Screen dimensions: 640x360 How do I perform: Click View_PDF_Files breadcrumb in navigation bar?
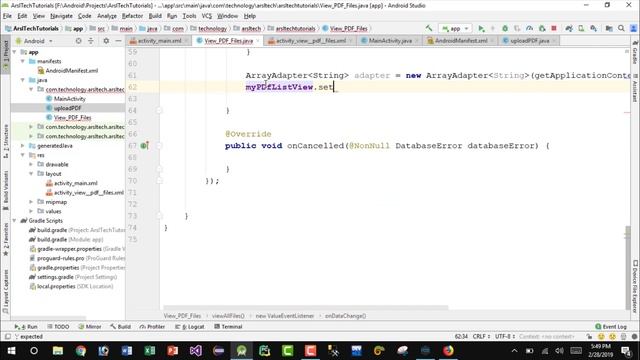tap(345, 29)
